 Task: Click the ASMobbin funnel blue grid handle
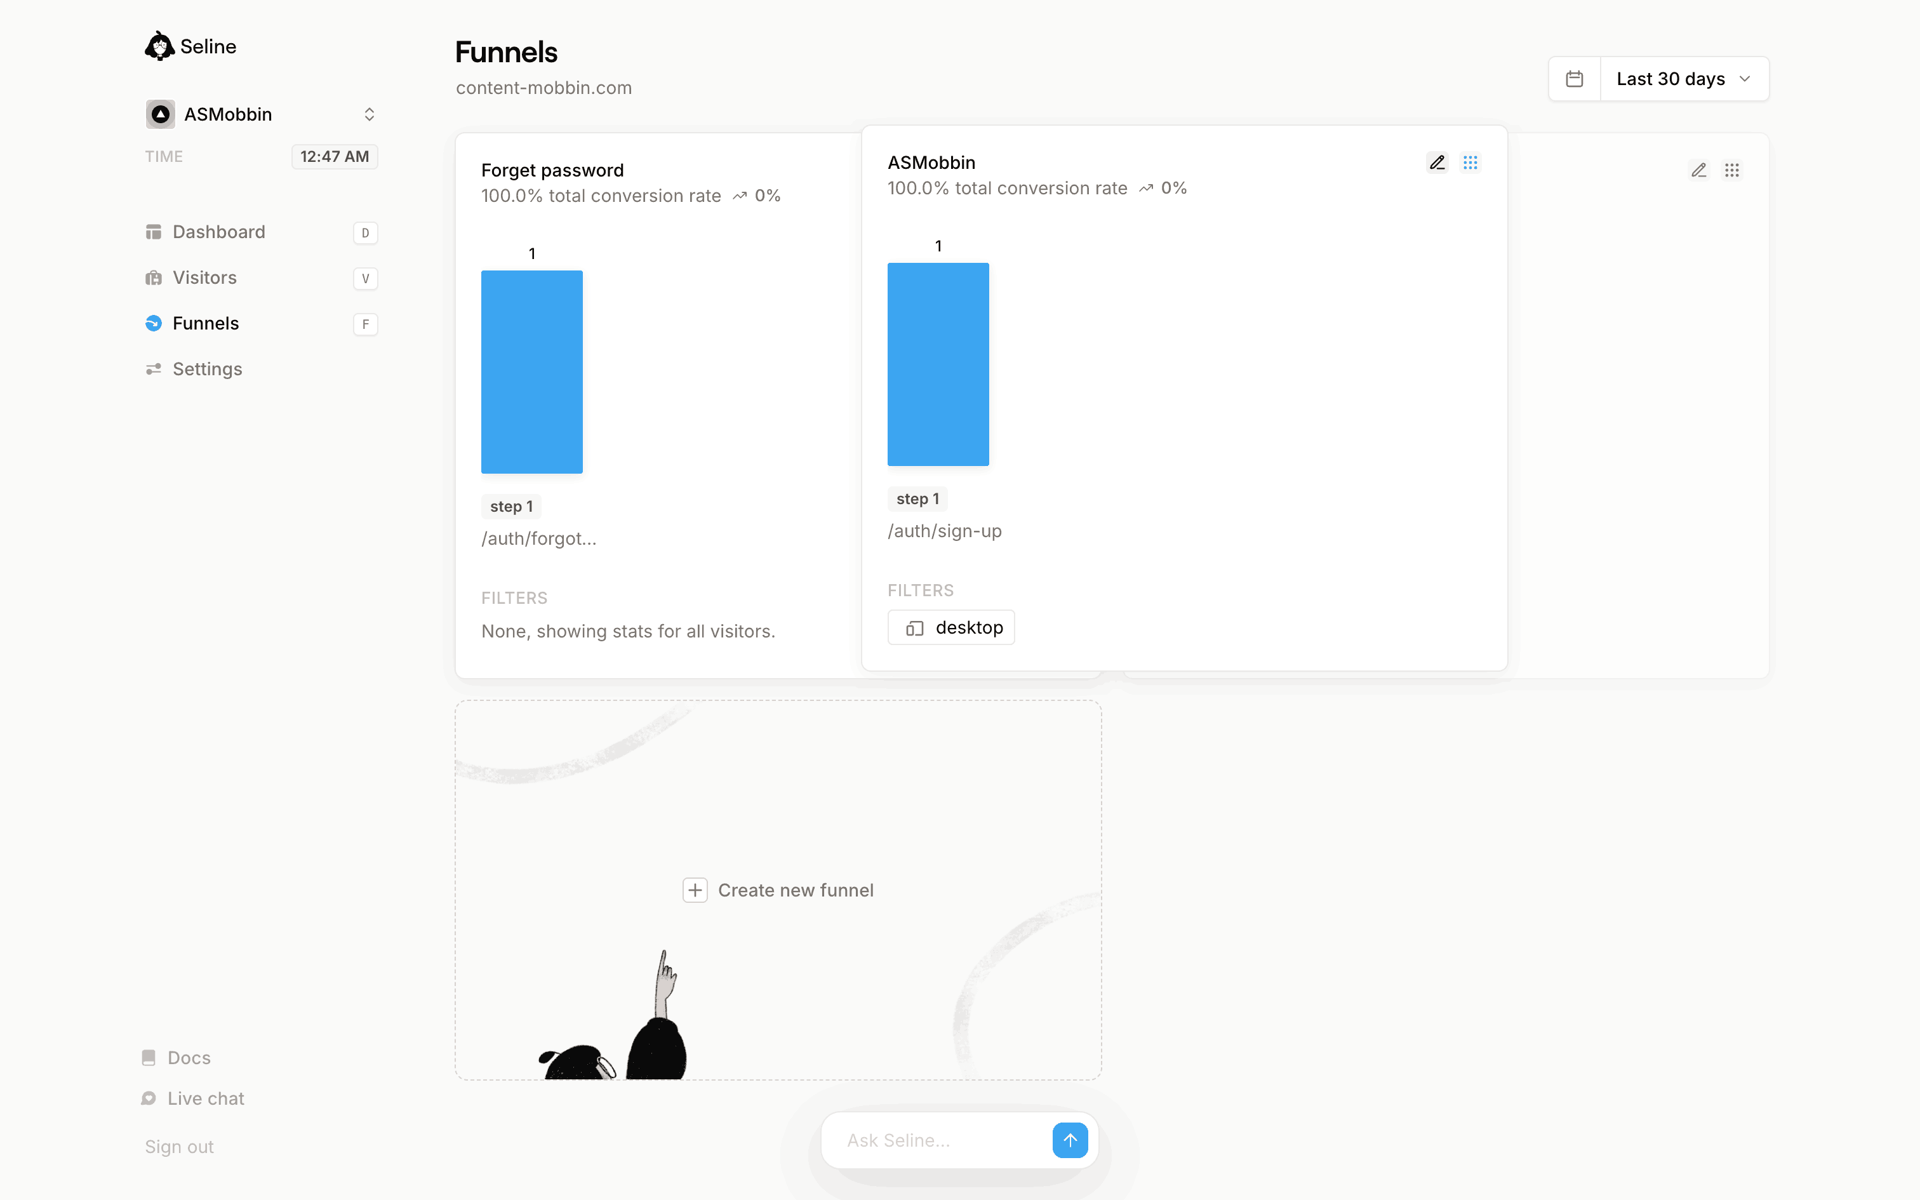(x=1470, y=163)
